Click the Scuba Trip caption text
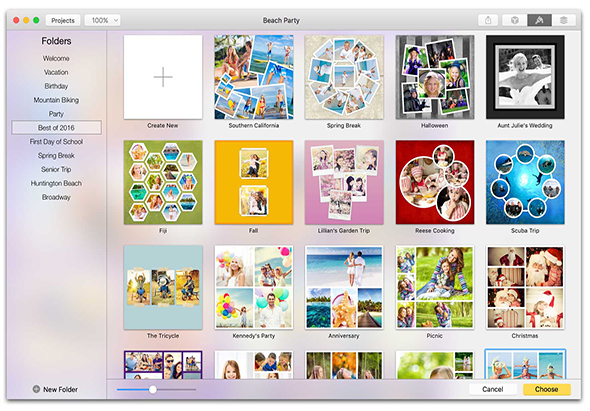The width and height of the screenshot is (590, 411). 525,230
